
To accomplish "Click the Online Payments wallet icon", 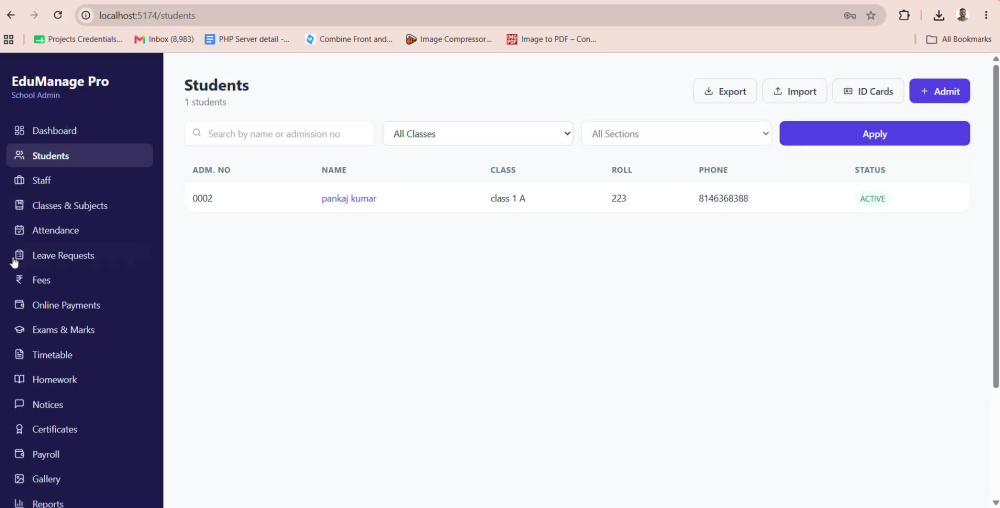I will [x=19, y=305].
